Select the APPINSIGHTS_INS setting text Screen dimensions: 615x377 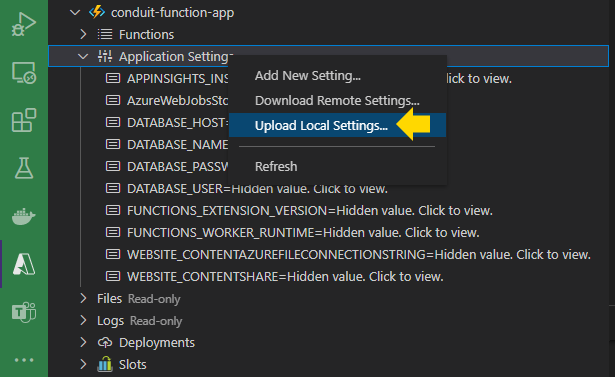178,79
